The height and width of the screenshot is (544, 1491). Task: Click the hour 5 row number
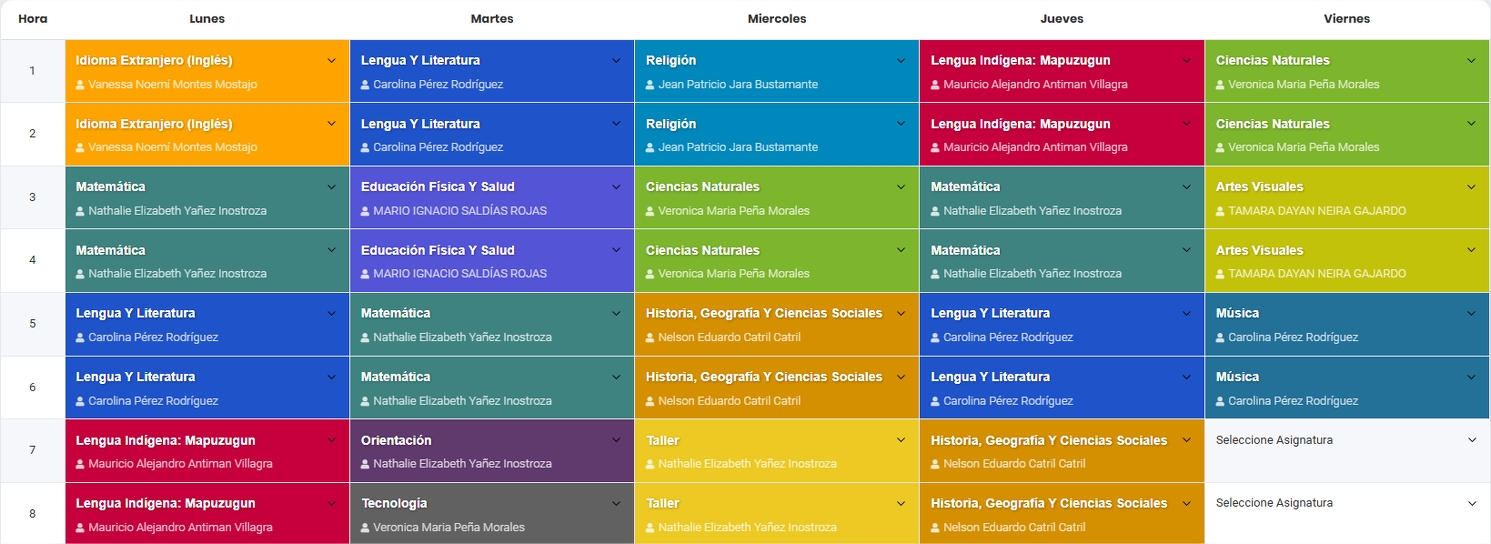[x=32, y=324]
